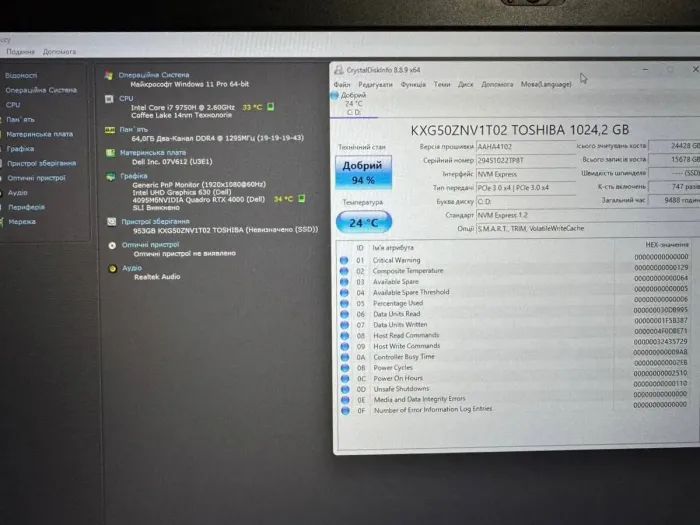Open the Файл menu in CrystalDiskInfo
The height and width of the screenshot is (525, 700).
(x=342, y=85)
